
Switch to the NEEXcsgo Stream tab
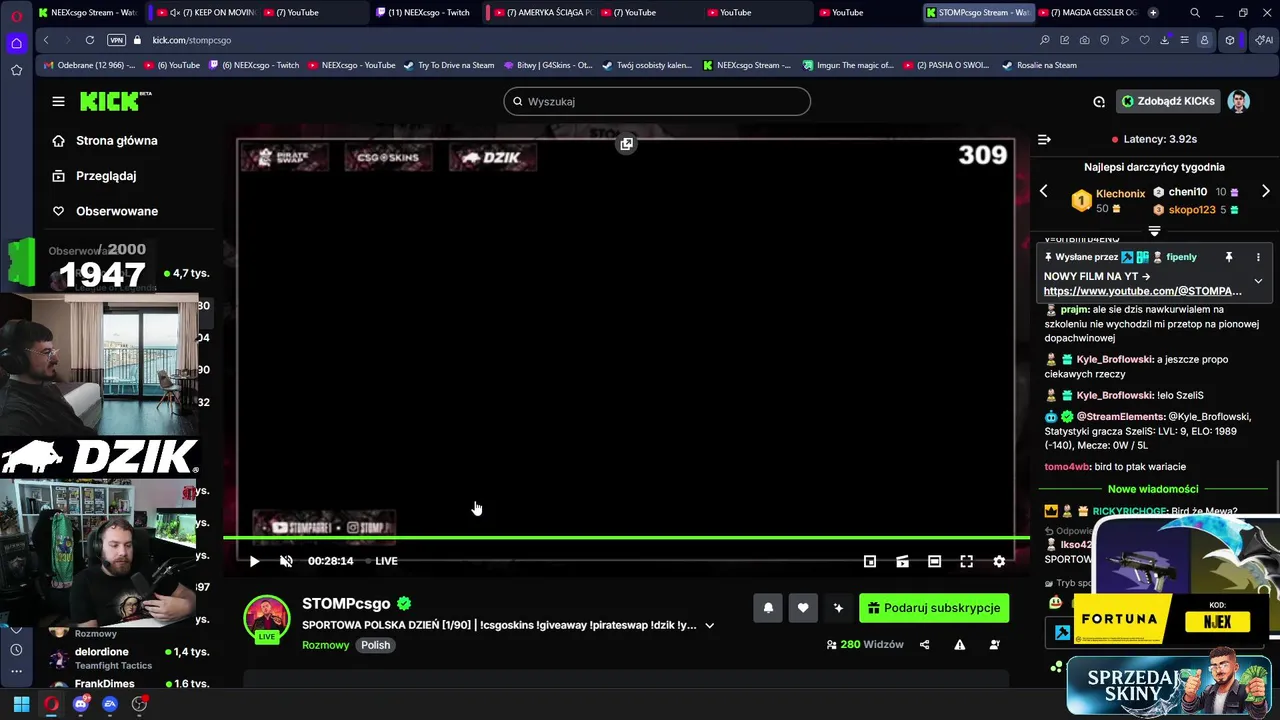88,12
